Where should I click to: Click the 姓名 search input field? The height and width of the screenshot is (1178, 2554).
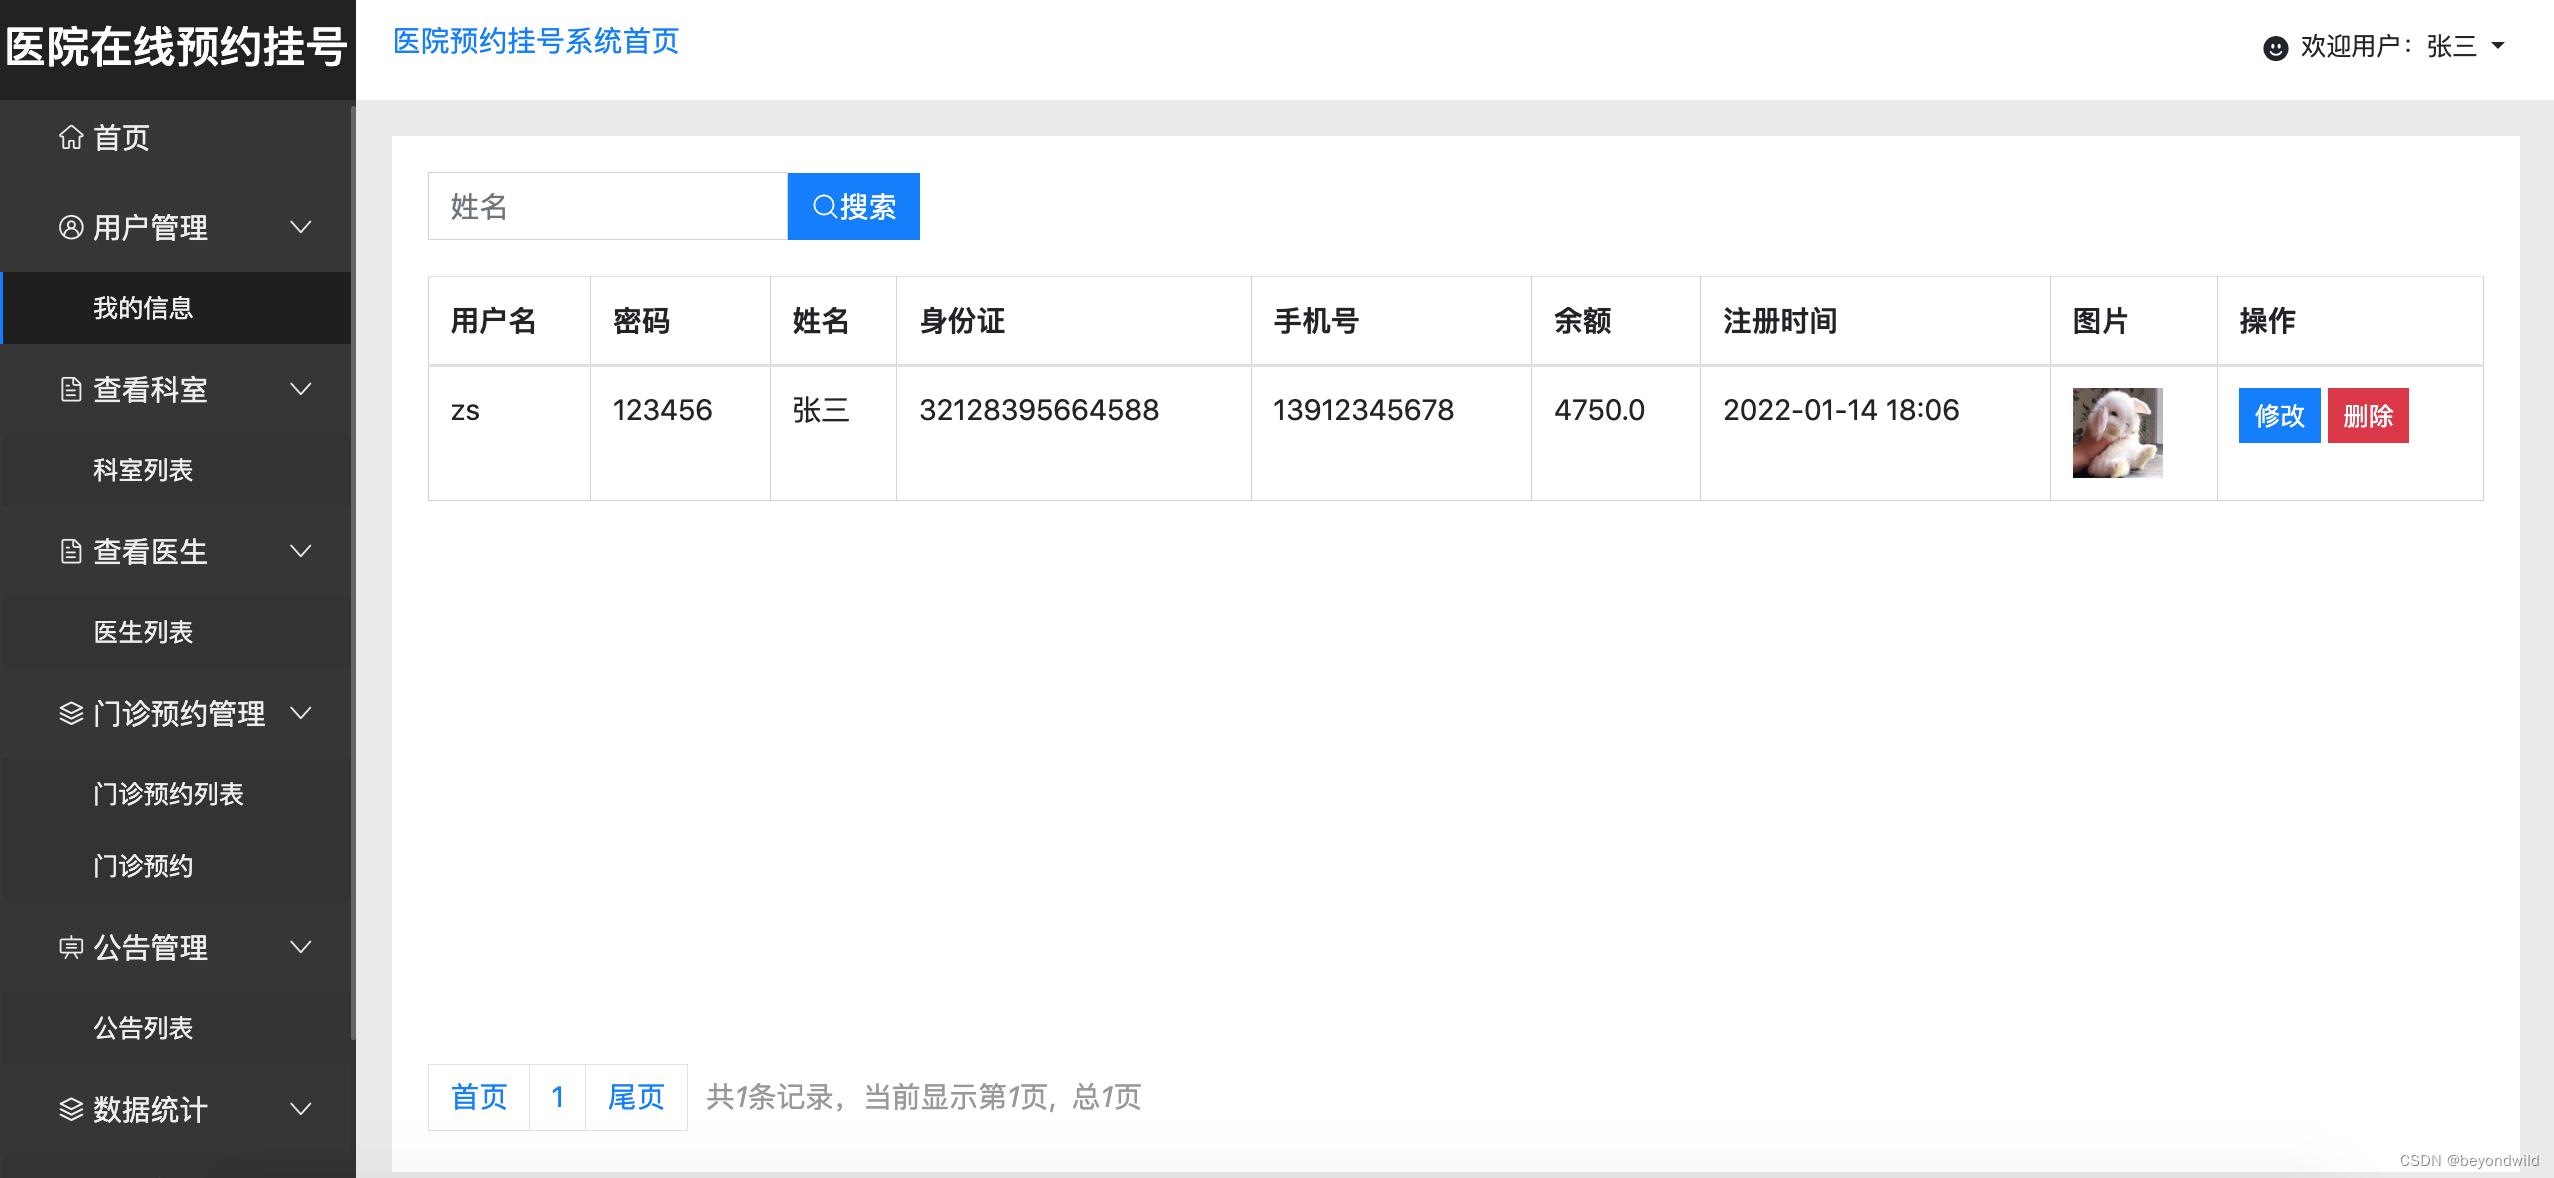point(606,206)
